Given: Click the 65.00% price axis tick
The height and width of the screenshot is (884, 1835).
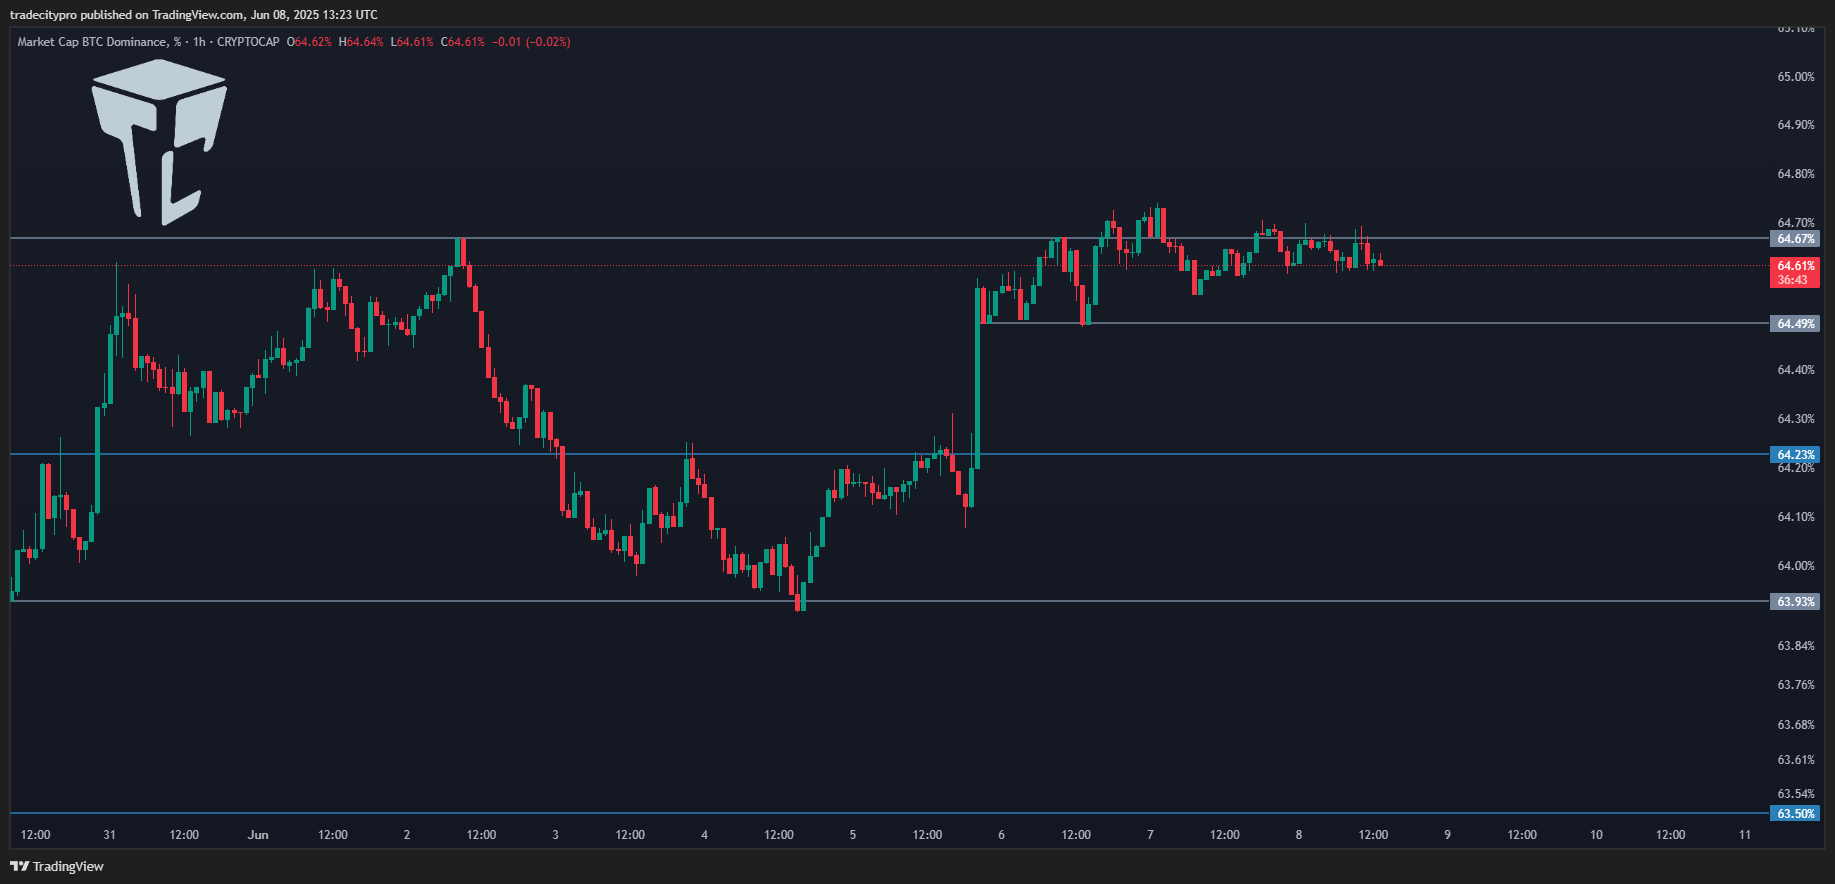Looking at the screenshot, I should (1796, 77).
